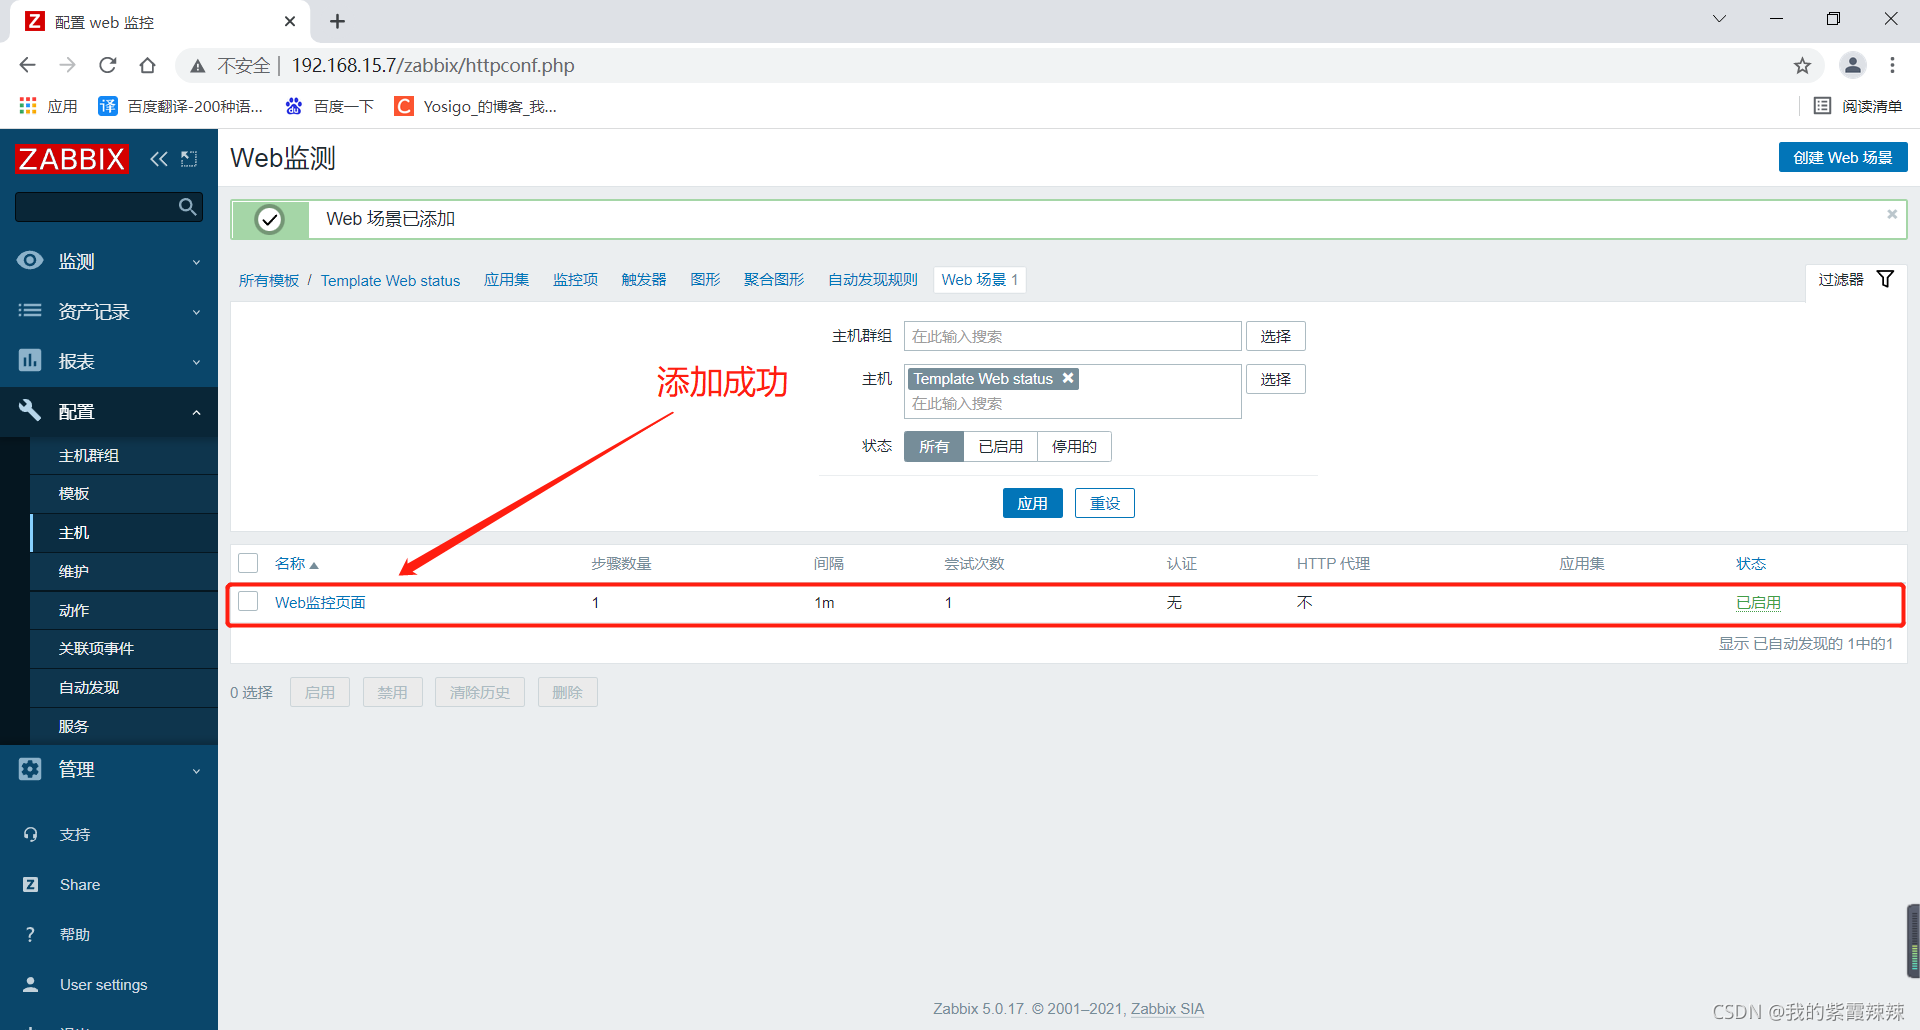Open browser home page
The width and height of the screenshot is (1920, 1030).
coord(147,65)
